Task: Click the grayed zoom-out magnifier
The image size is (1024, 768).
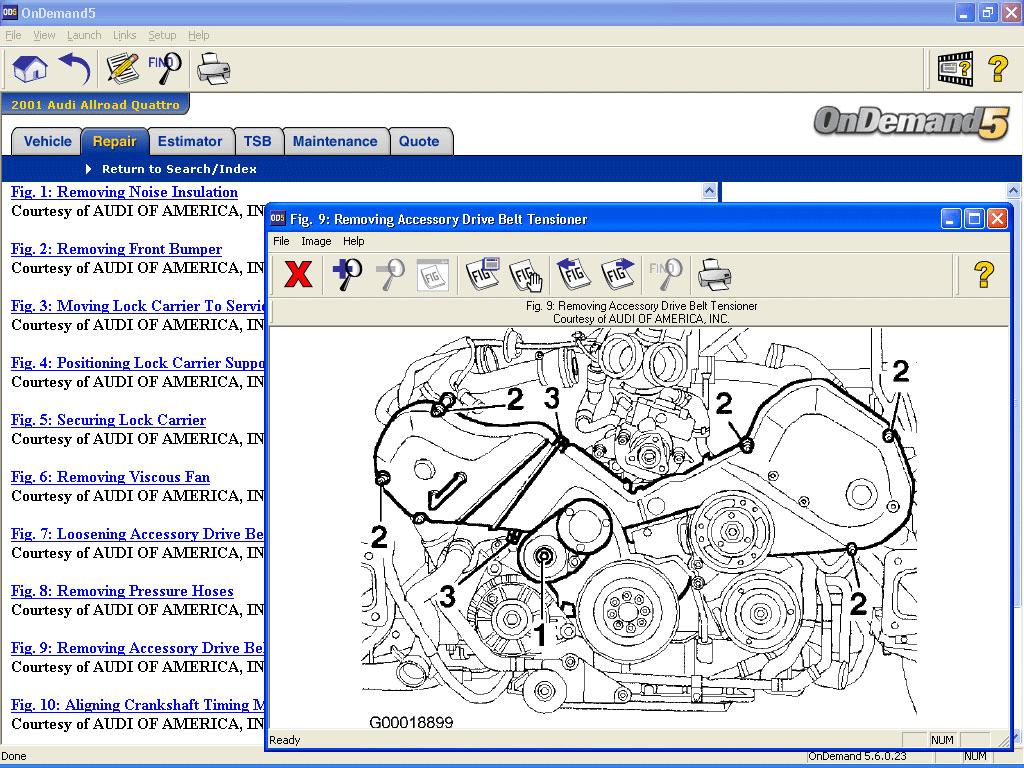Action: (391, 274)
